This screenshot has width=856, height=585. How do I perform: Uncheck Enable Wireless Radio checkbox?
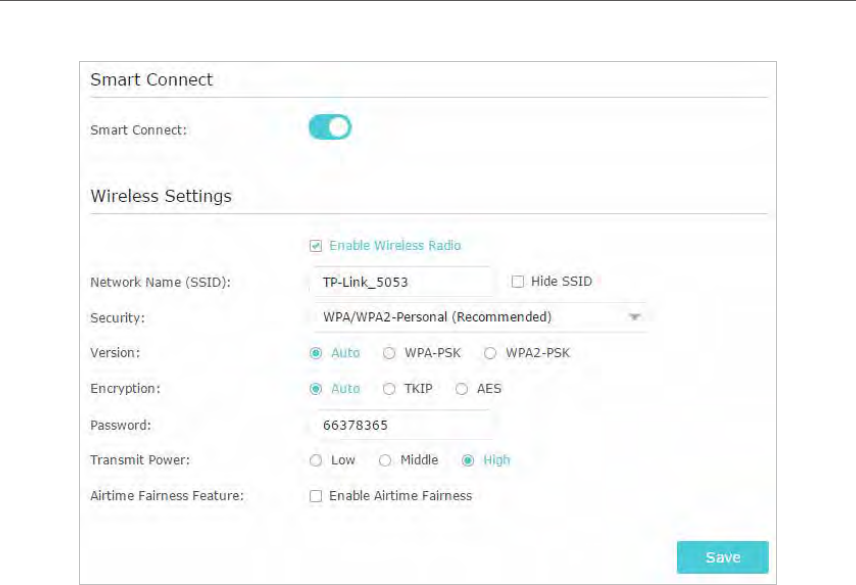[x=316, y=246]
